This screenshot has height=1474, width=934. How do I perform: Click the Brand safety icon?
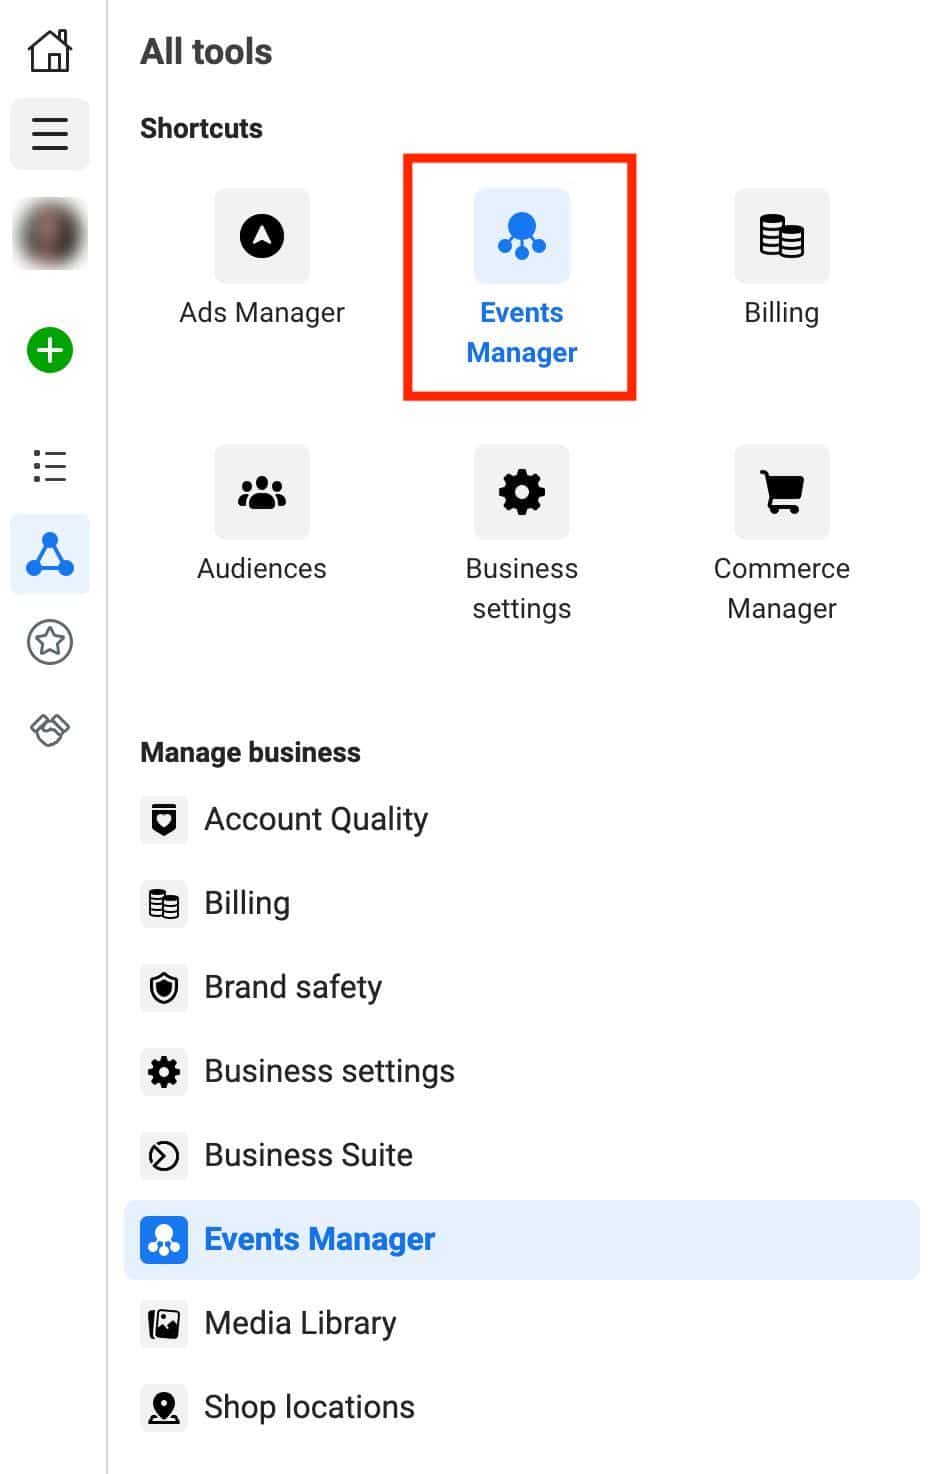pyautogui.click(x=164, y=987)
